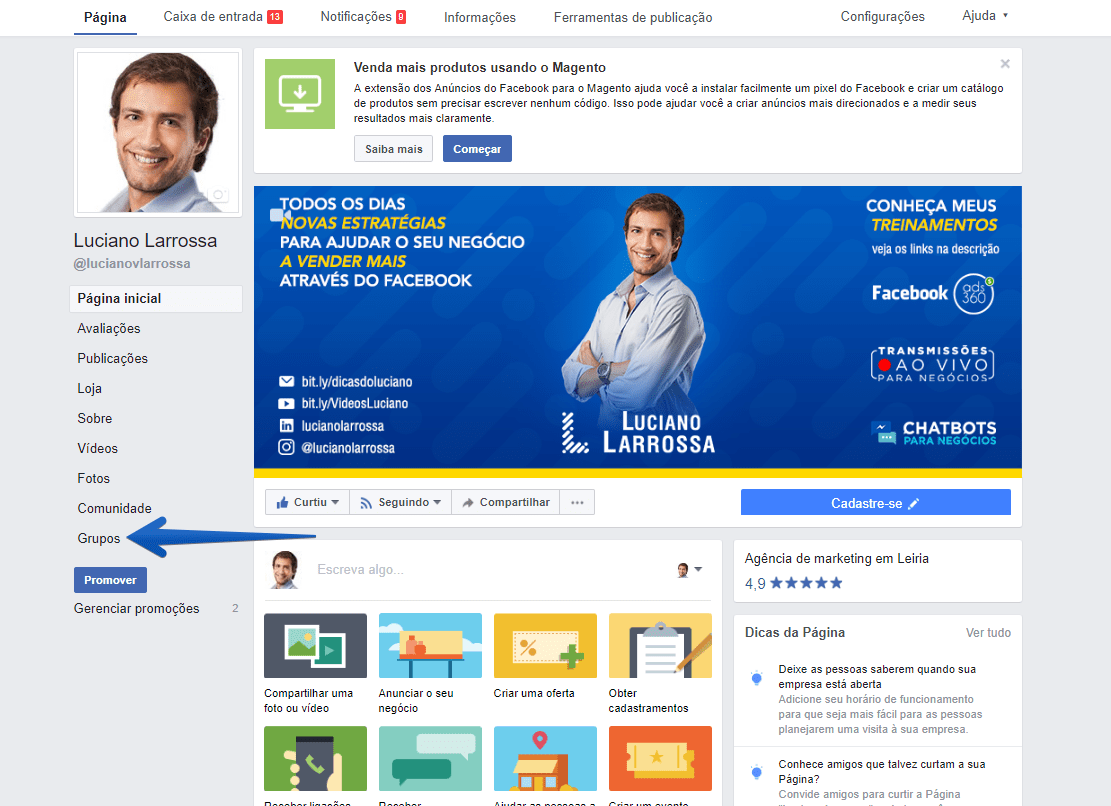Click the Começar button

(x=477, y=149)
